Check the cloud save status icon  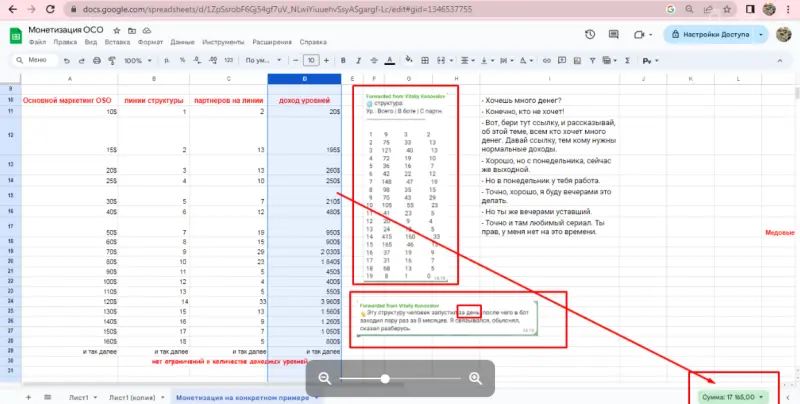(146, 31)
